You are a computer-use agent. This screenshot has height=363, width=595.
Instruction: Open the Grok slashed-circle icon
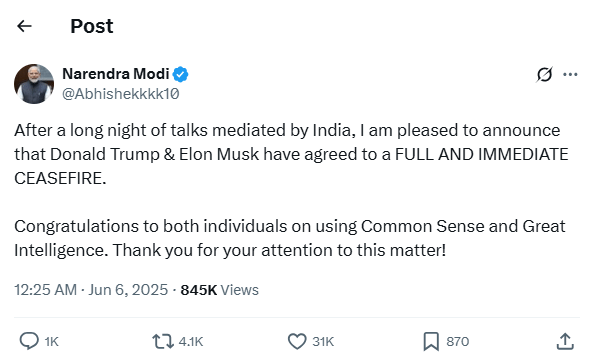click(x=544, y=74)
